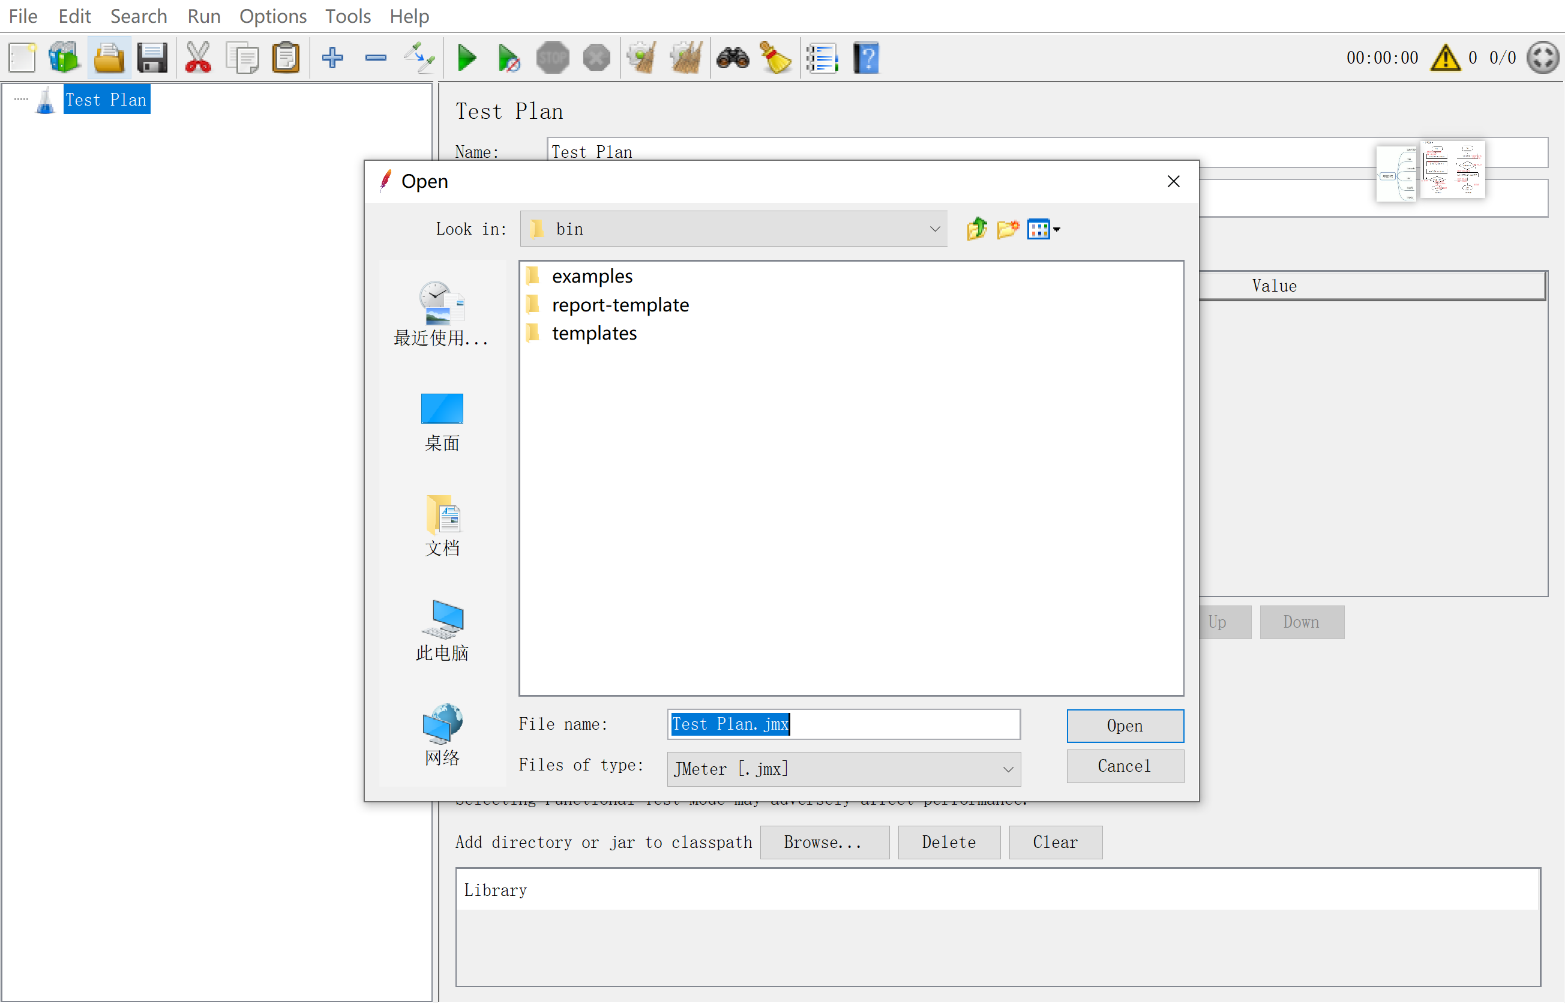Start the test run
Viewport: 1565px width, 1003px height.
[467, 57]
